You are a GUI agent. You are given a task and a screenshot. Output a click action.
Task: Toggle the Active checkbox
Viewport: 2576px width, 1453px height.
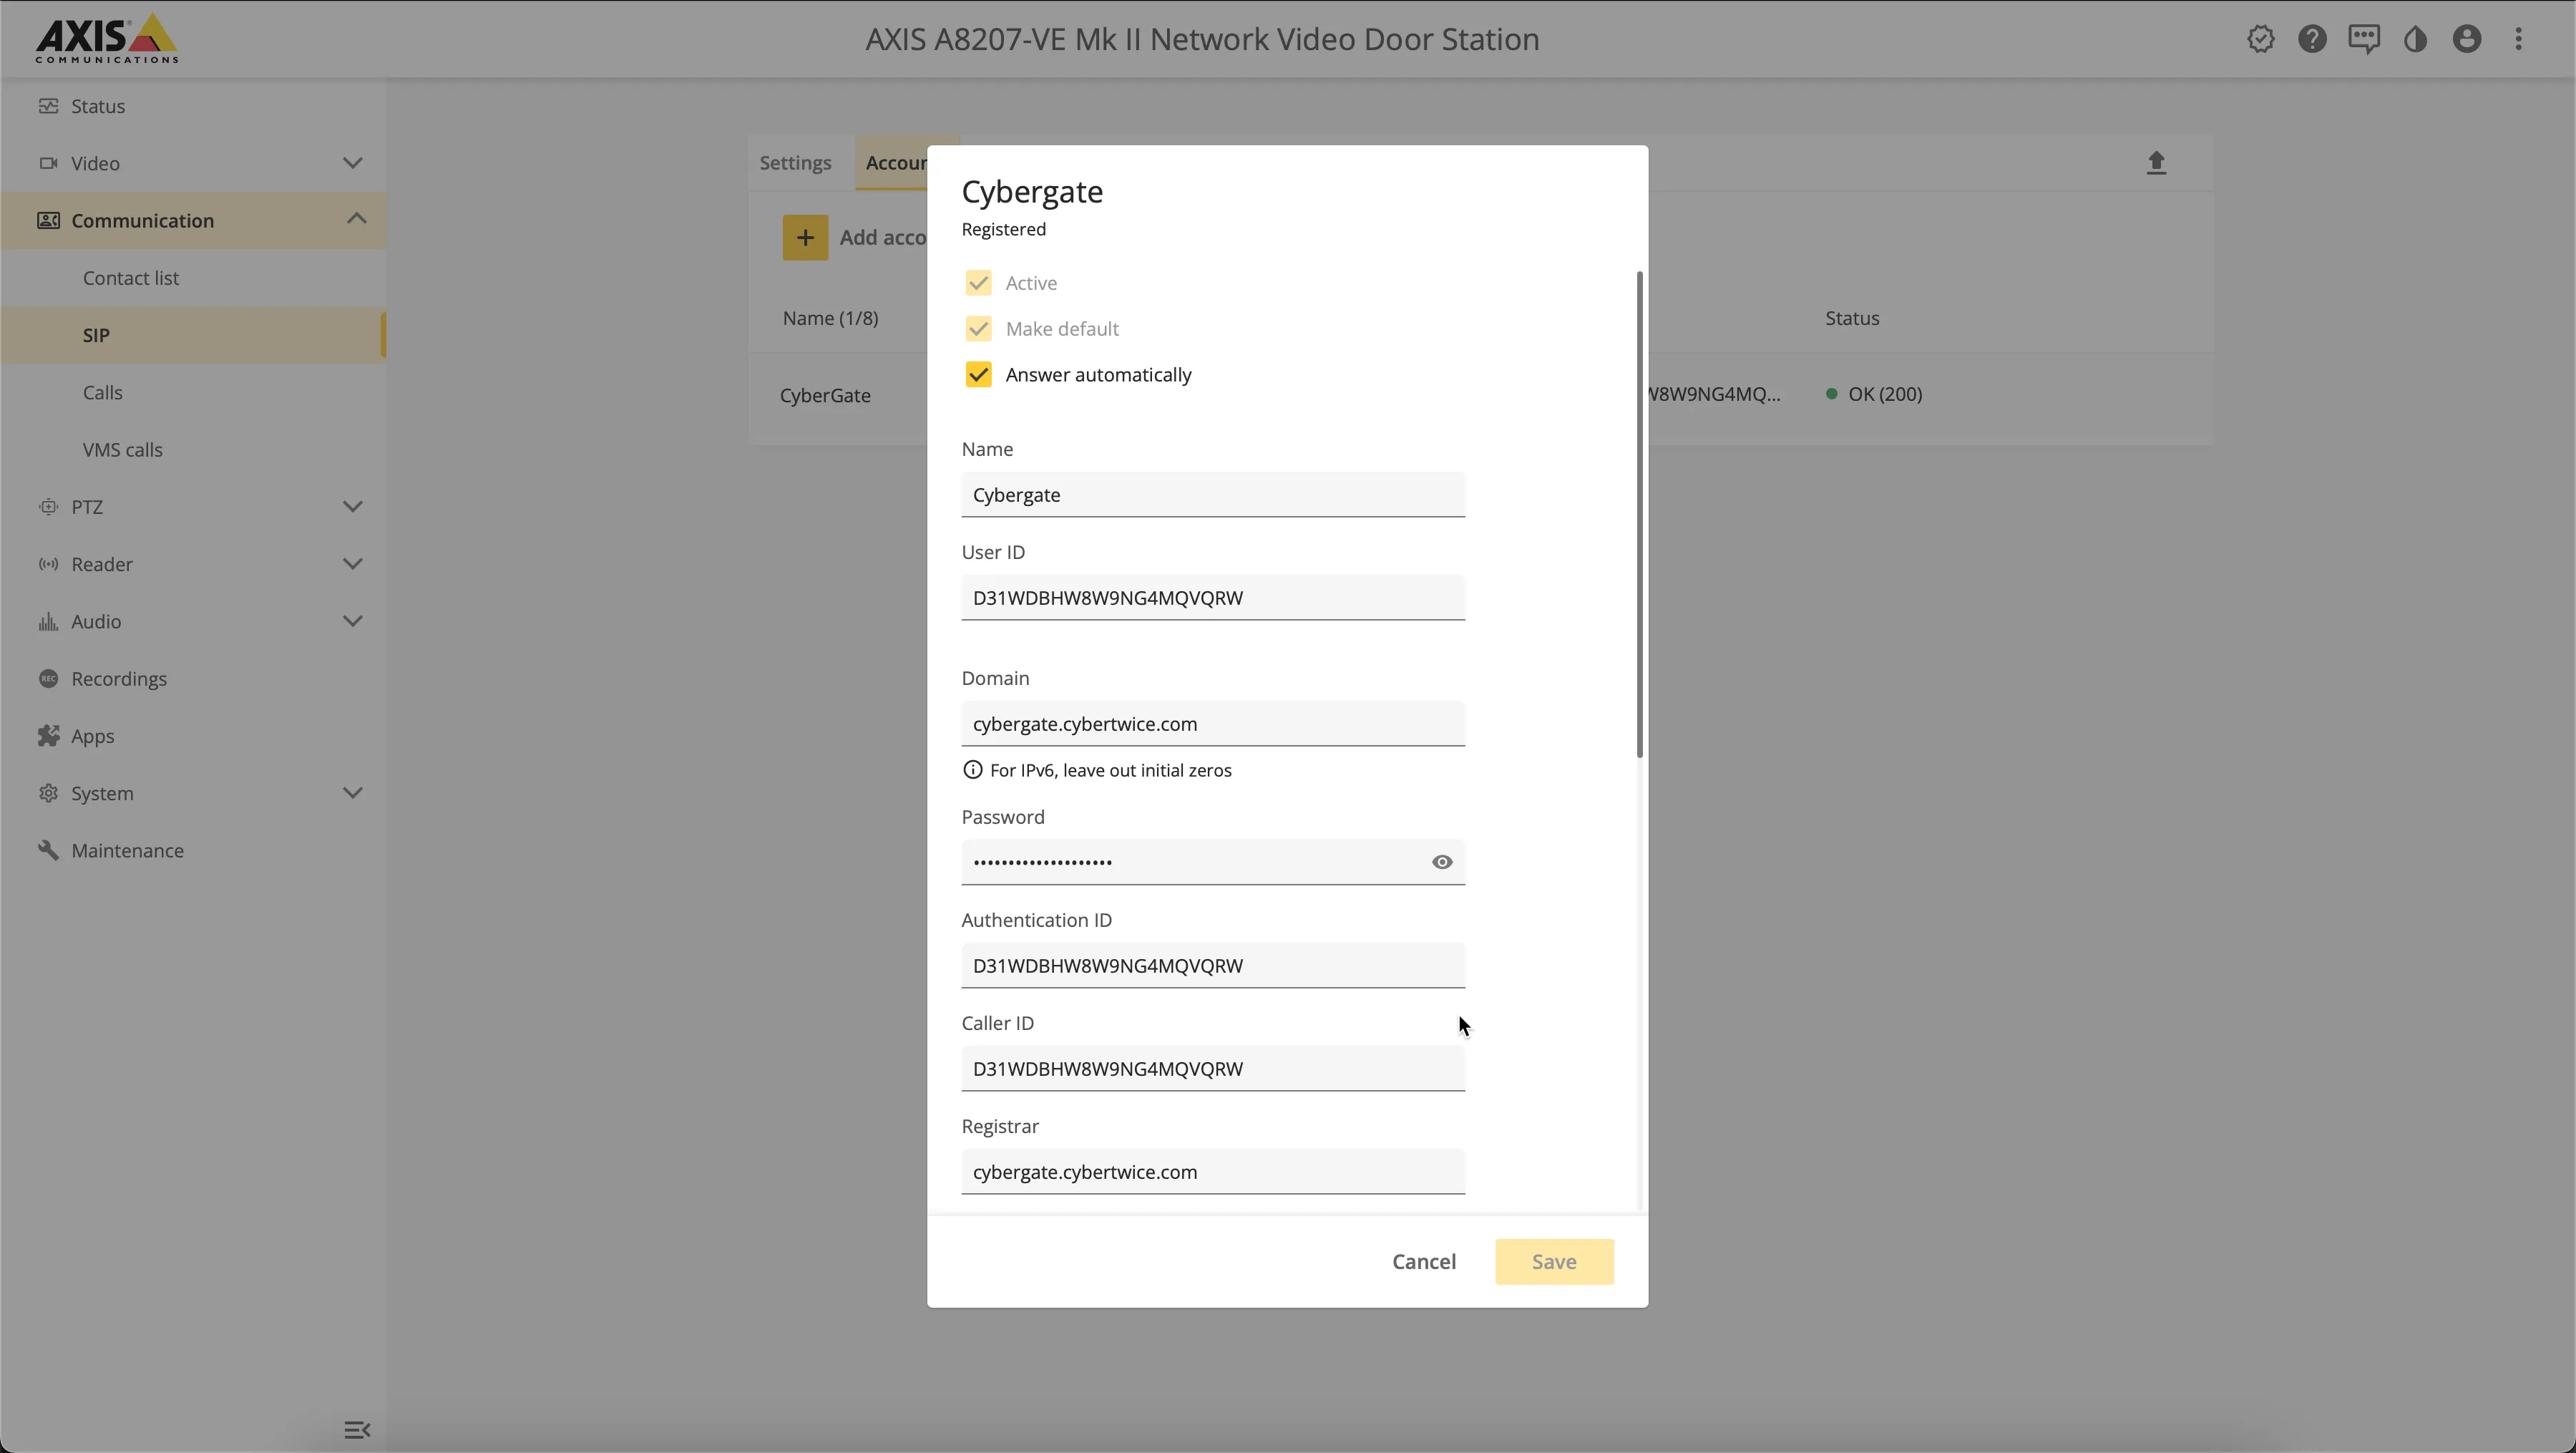tap(978, 283)
